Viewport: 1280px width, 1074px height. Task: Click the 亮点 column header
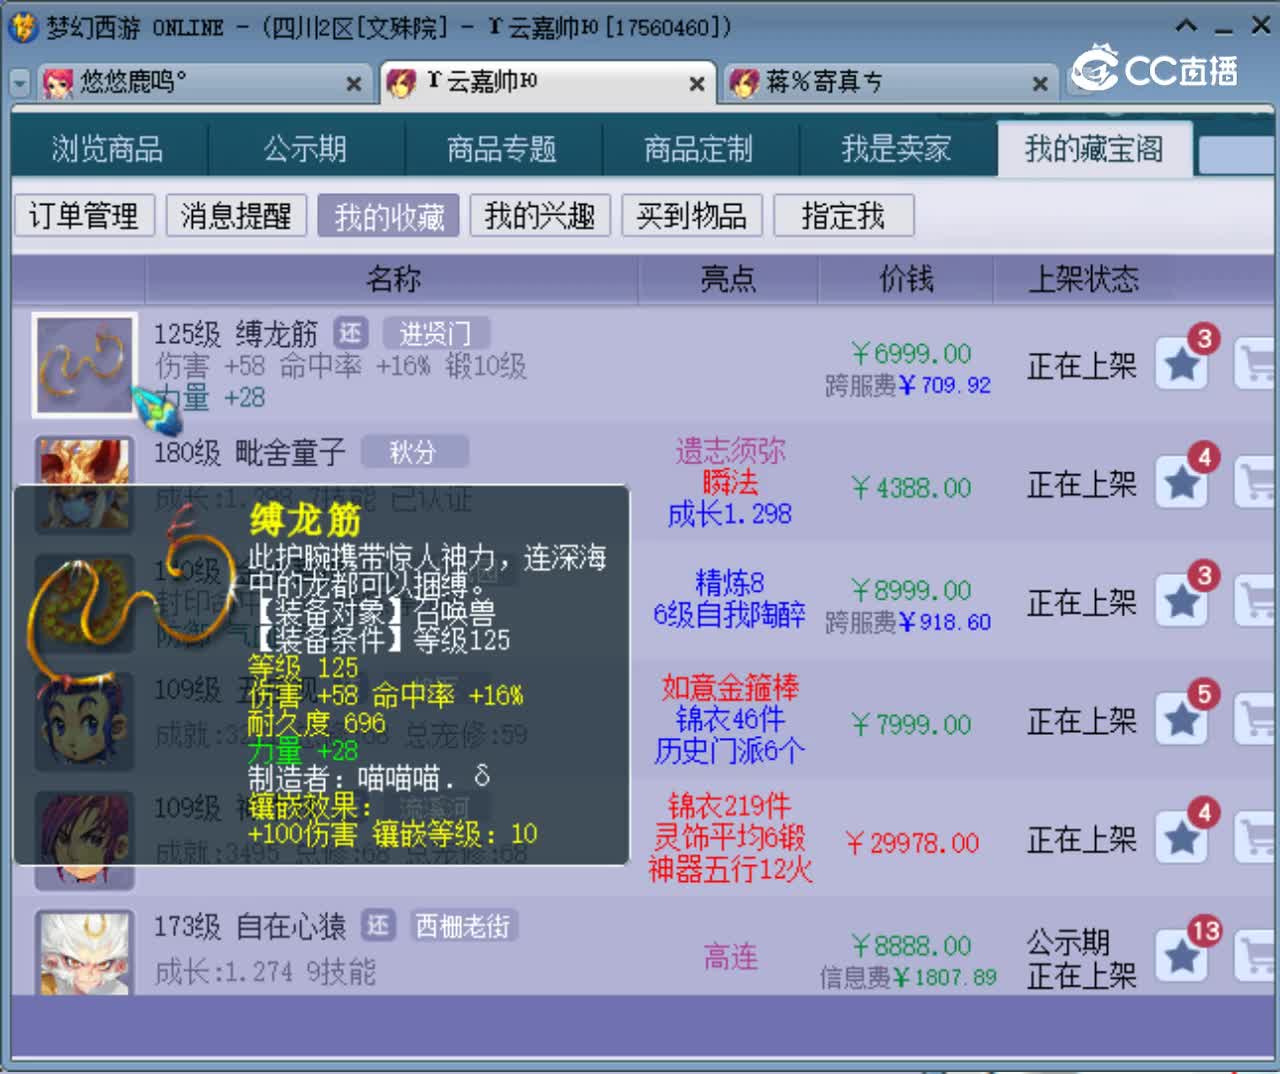point(729,279)
